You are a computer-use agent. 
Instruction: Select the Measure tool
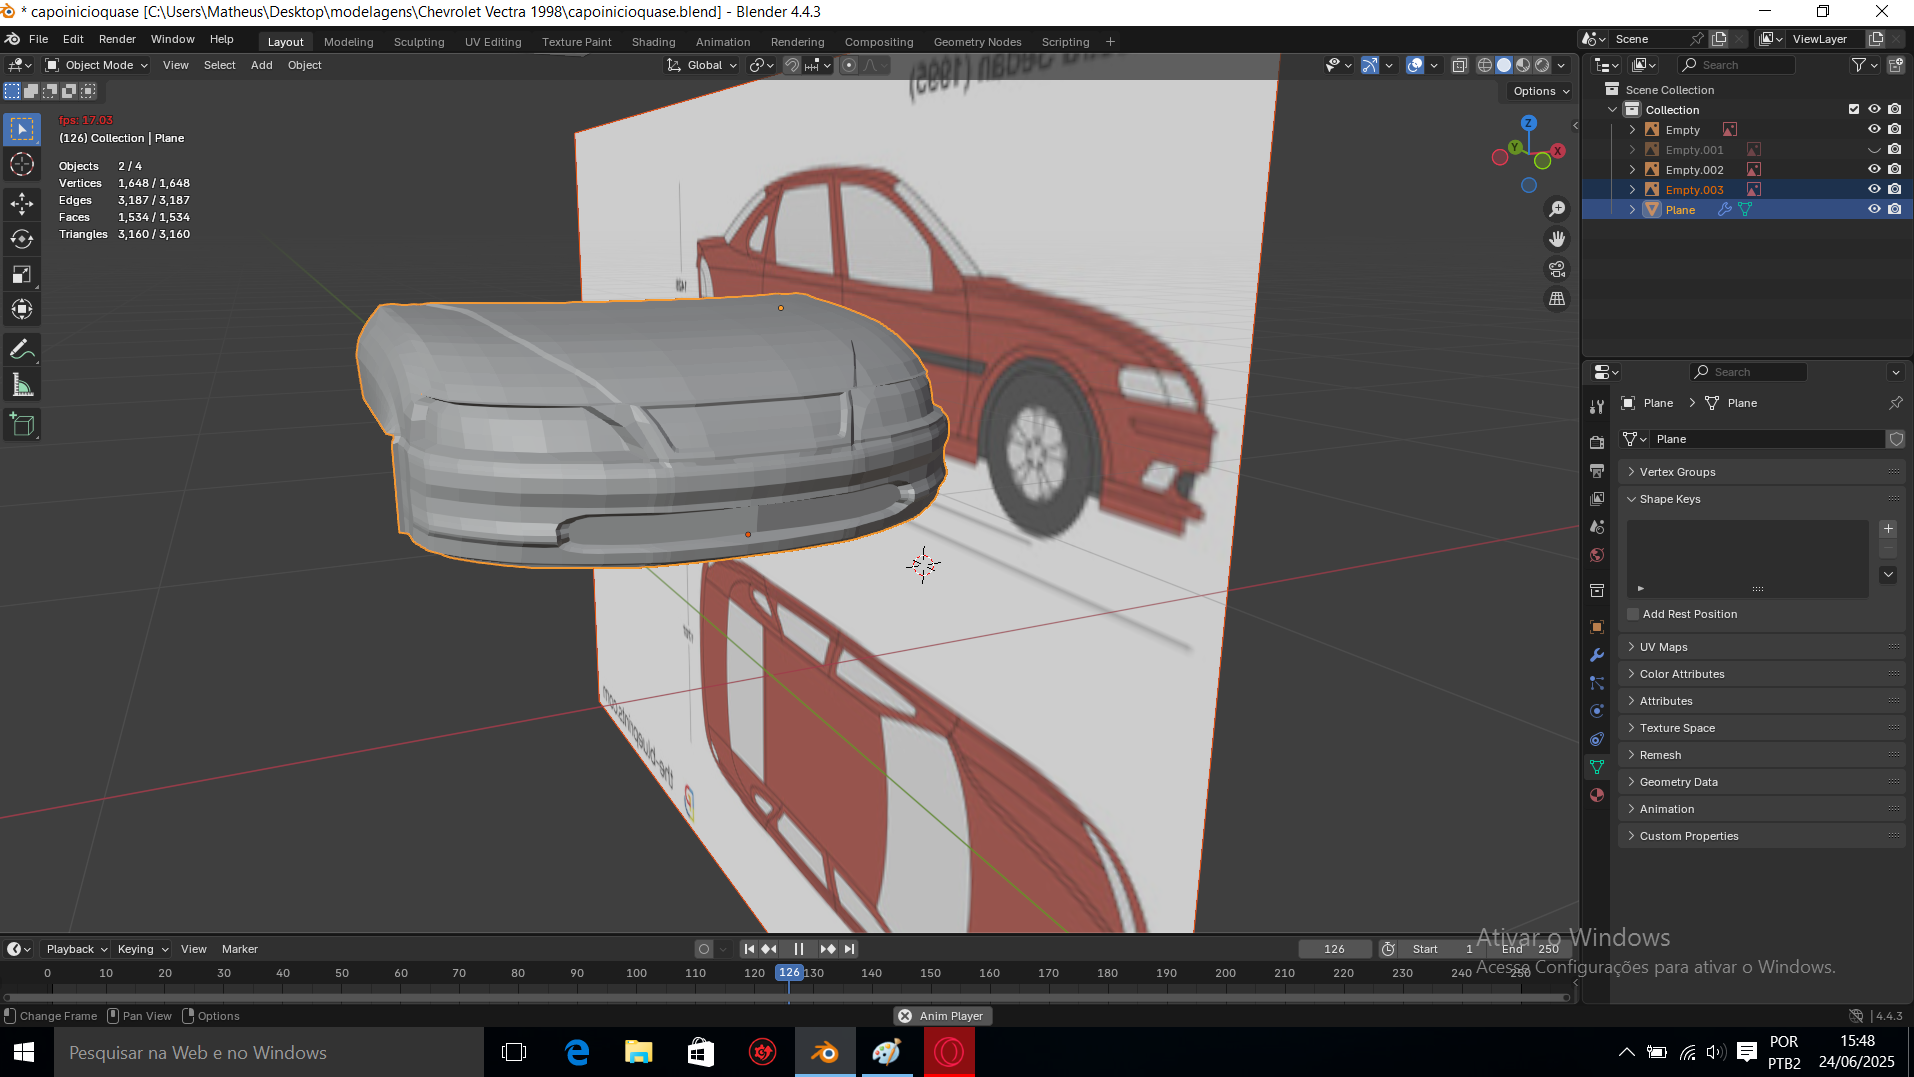22,386
